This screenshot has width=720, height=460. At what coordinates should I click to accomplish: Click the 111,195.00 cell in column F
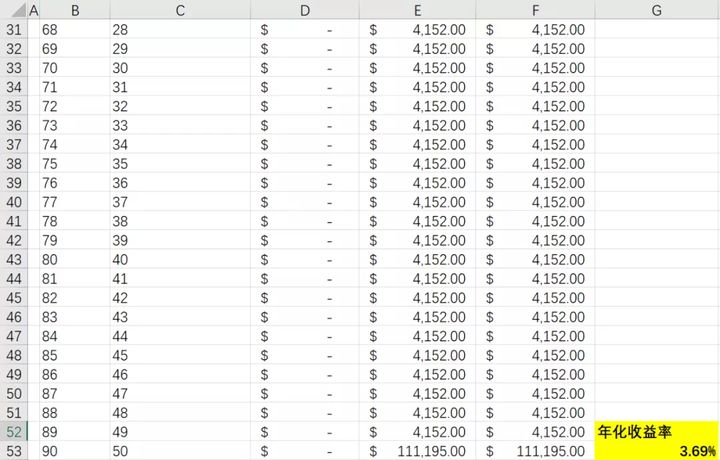tap(535, 451)
